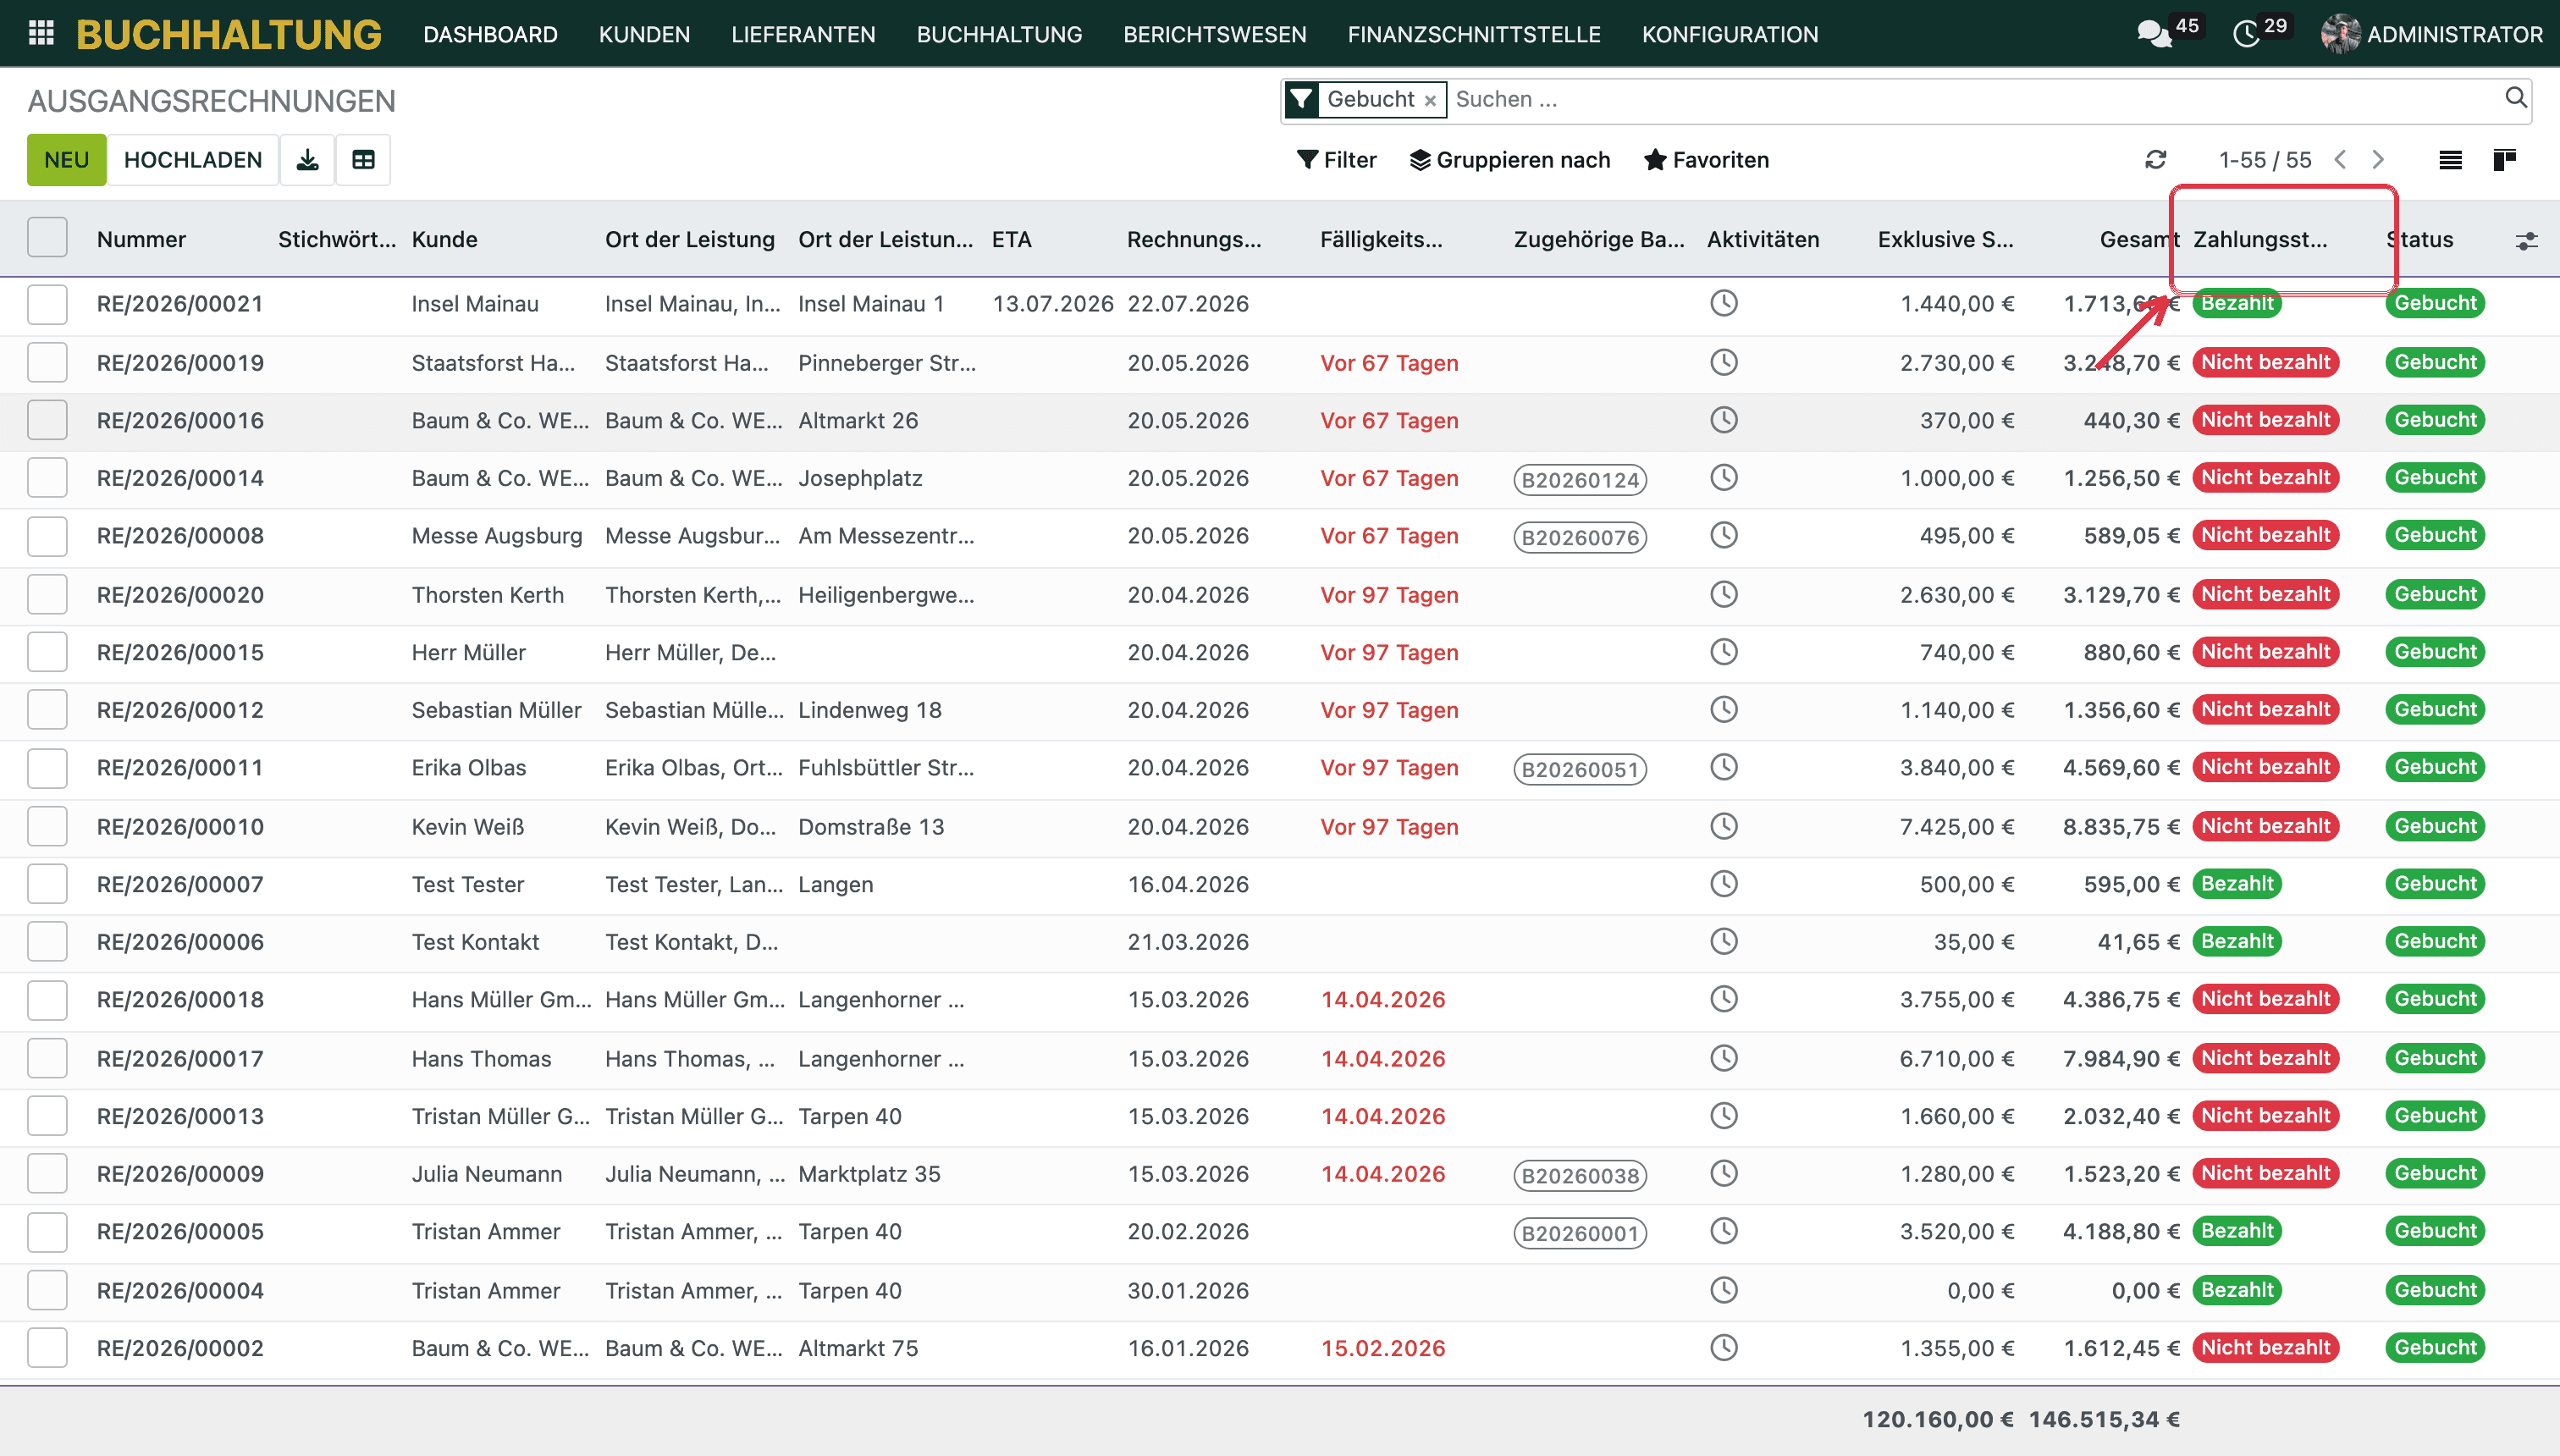Open the apps grid menu icon

[41, 33]
